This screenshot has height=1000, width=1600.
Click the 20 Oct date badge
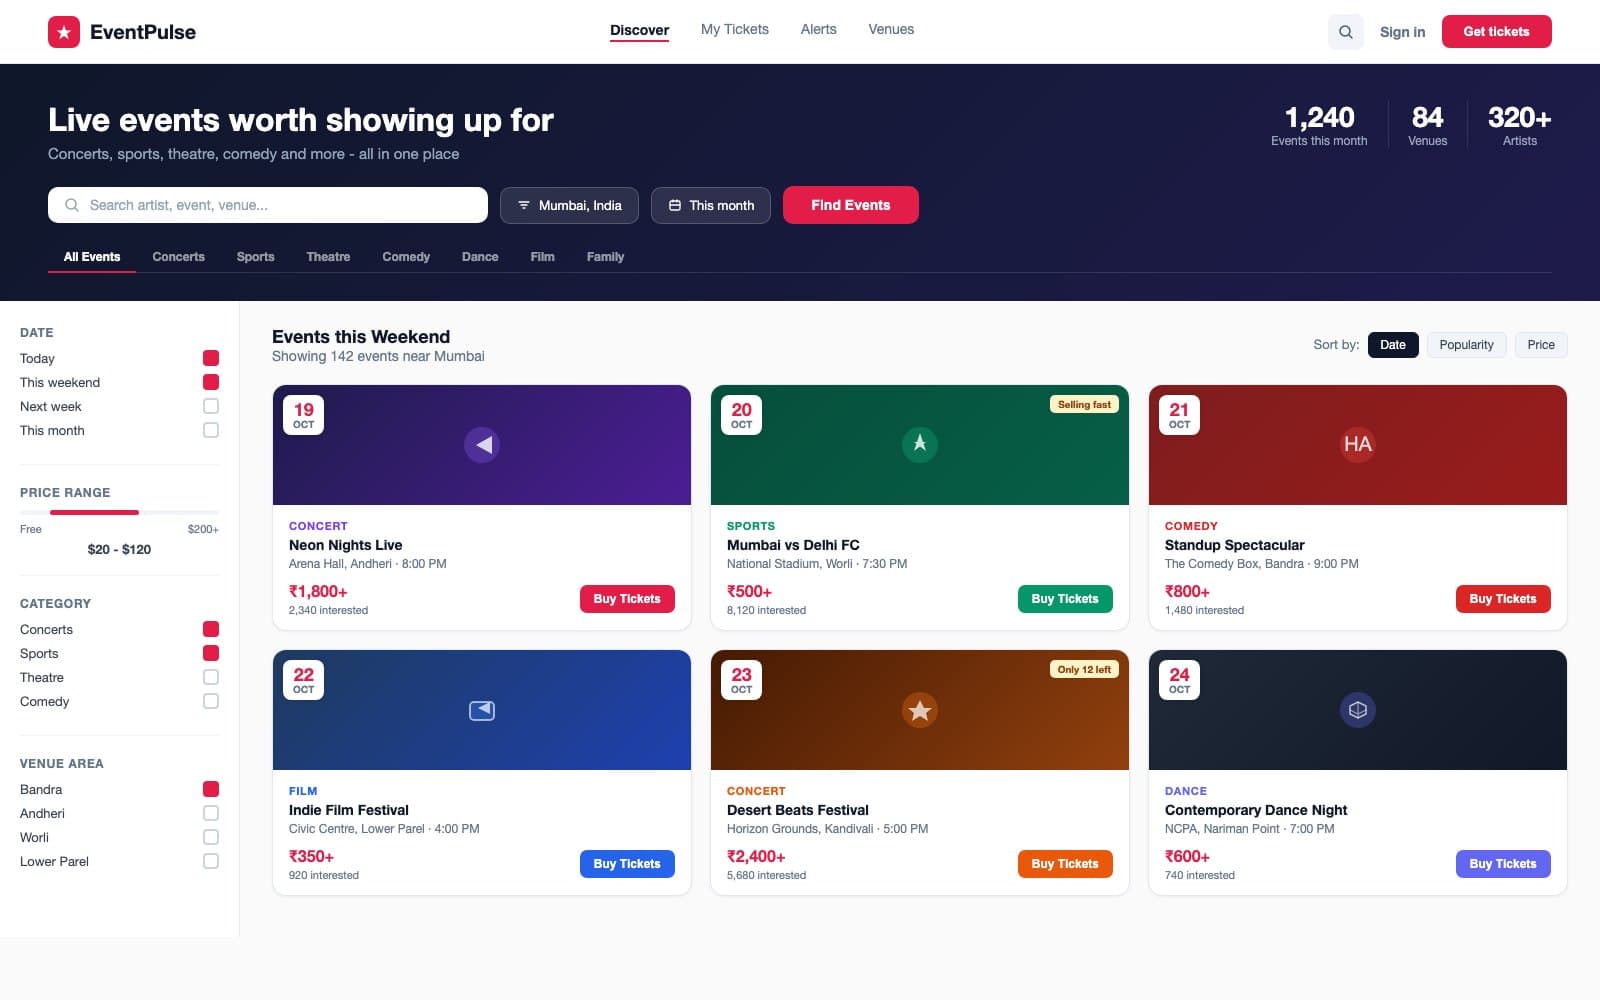pyautogui.click(x=742, y=415)
